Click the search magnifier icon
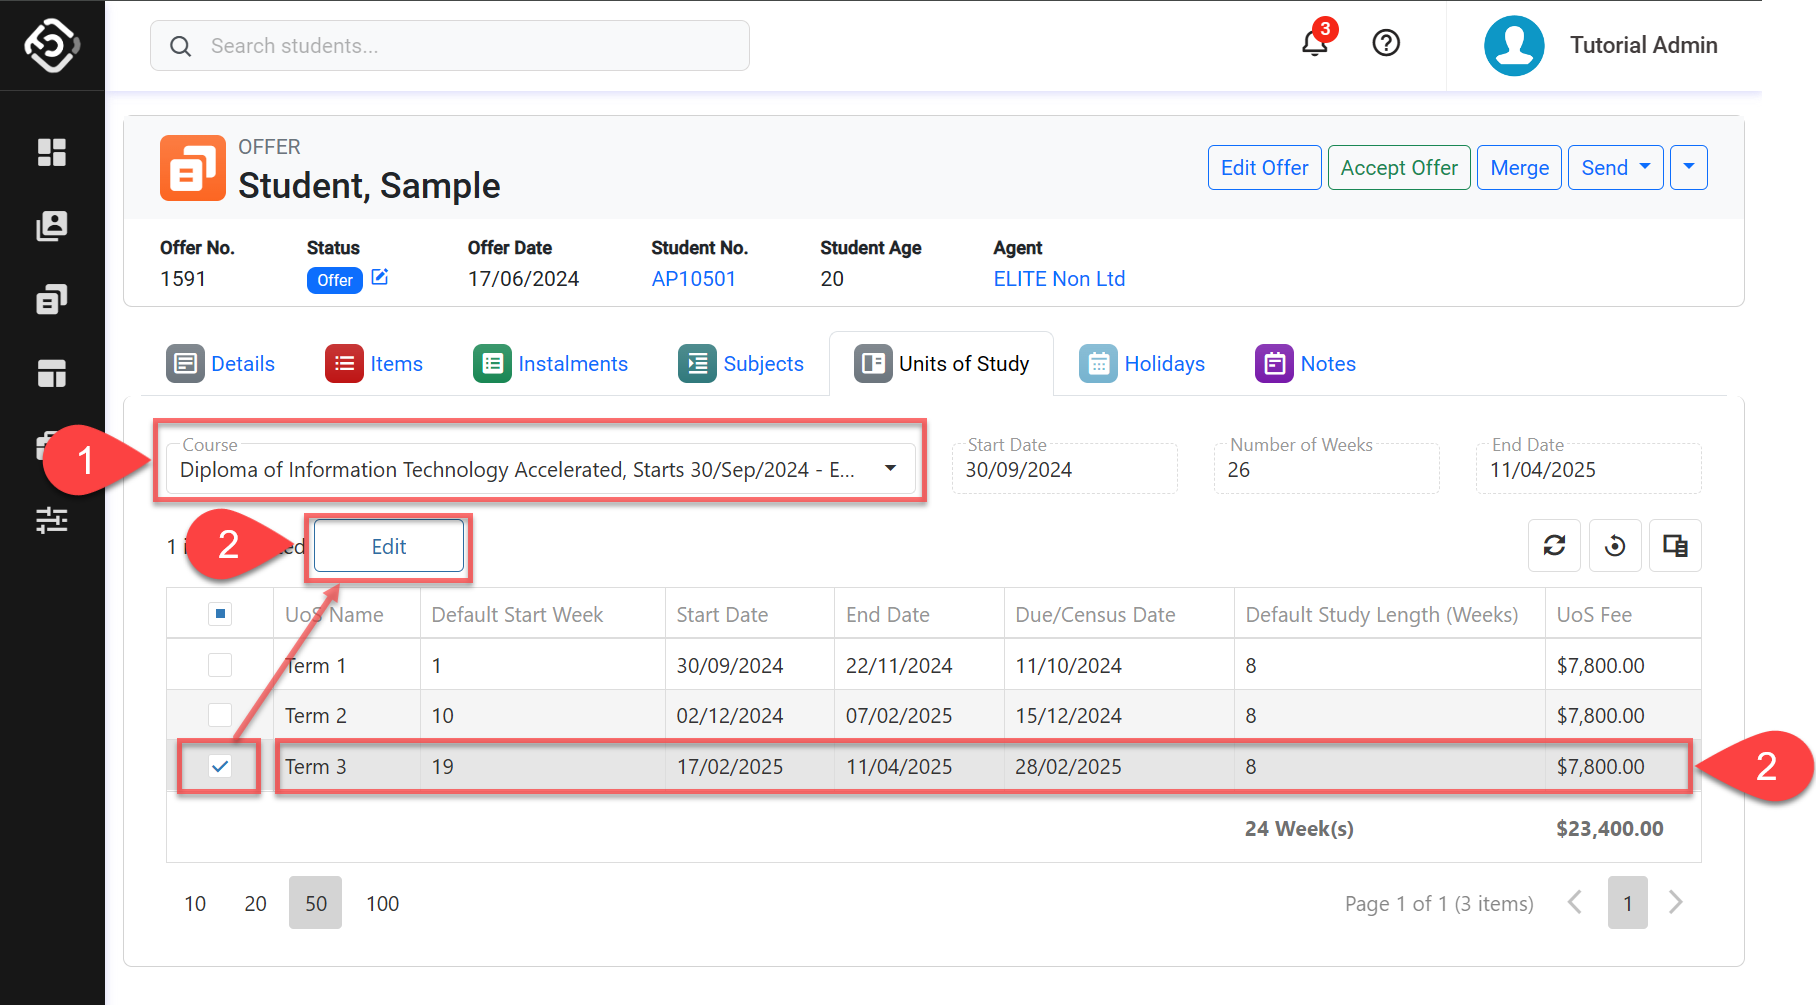Image resolution: width=1816 pixels, height=1005 pixels. (x=181, y=46)
